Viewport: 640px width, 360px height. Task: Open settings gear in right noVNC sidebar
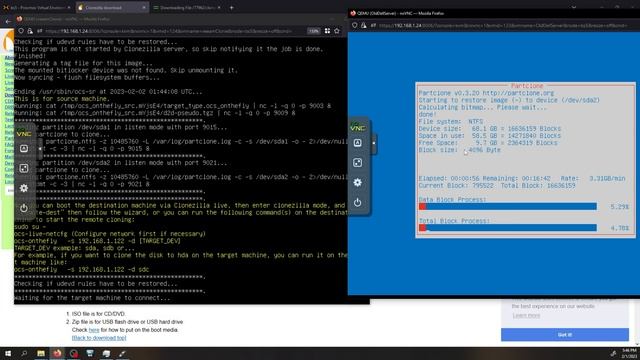click(x=358, y=182)
